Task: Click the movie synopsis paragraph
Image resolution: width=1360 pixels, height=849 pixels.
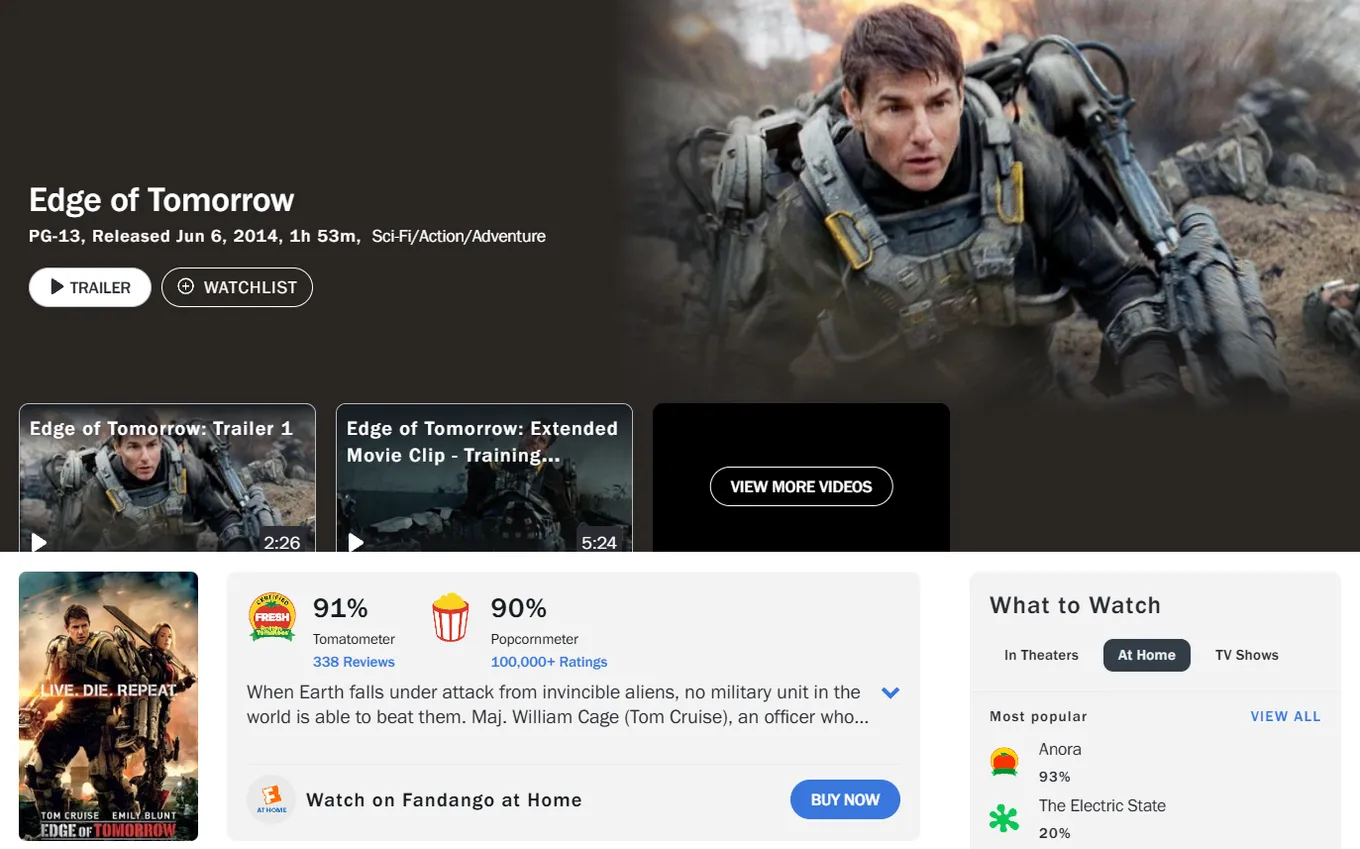Action: coord(558,705)
